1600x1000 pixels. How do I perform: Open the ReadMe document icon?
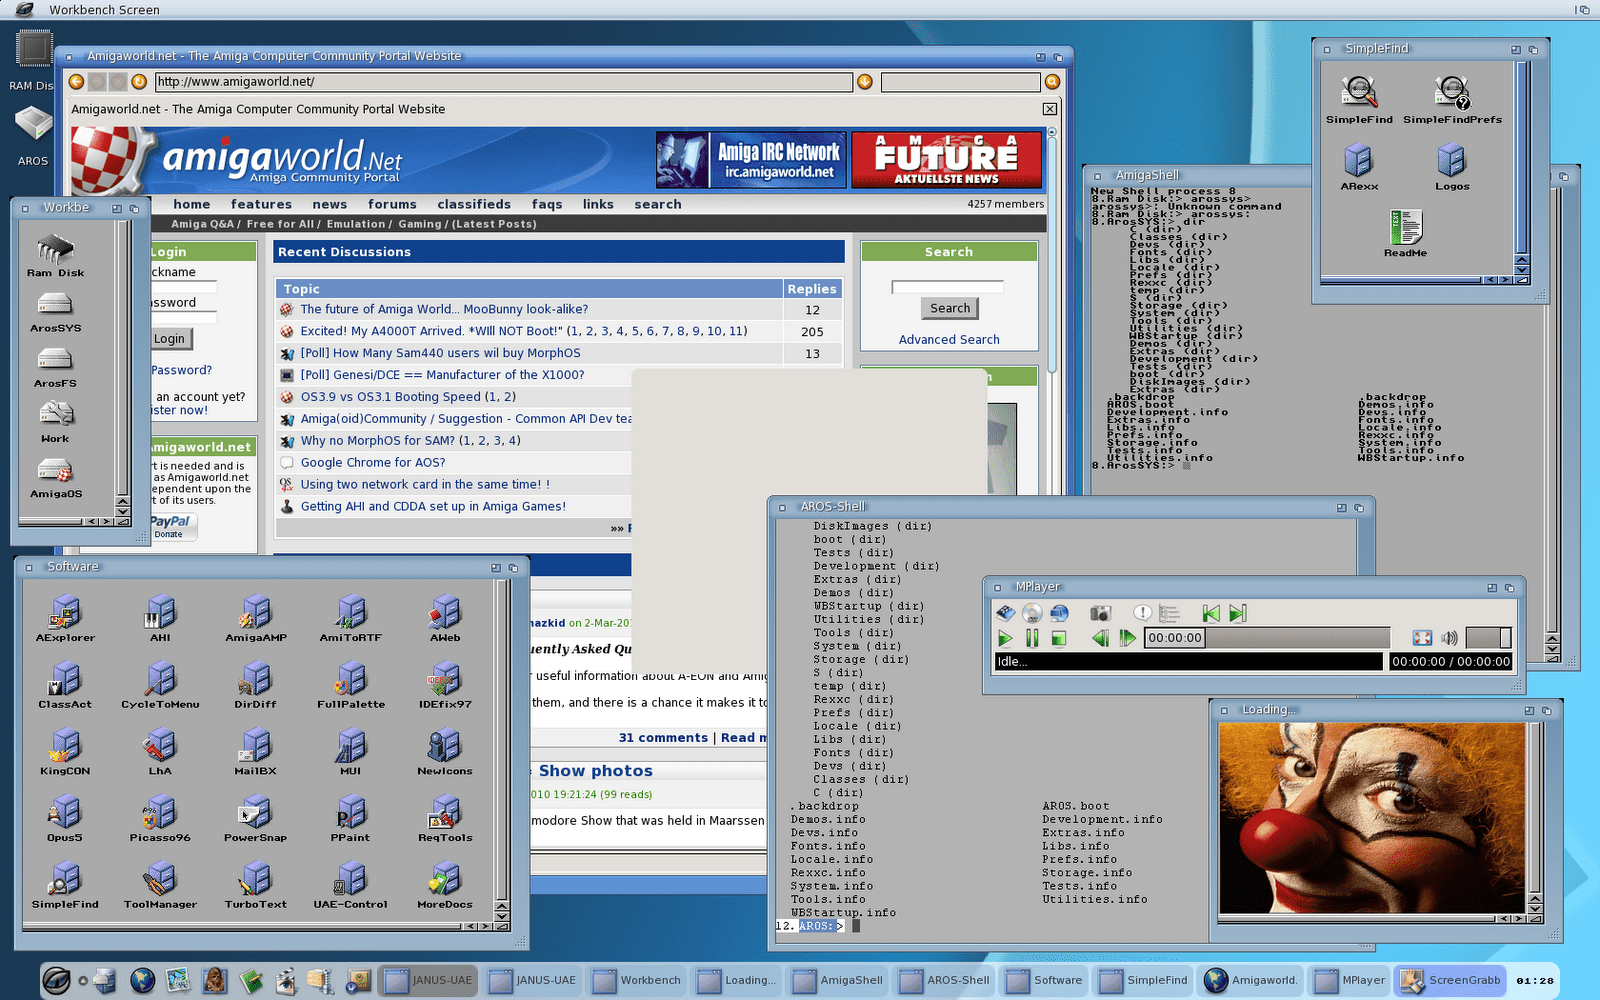(x=1405, y=234)
